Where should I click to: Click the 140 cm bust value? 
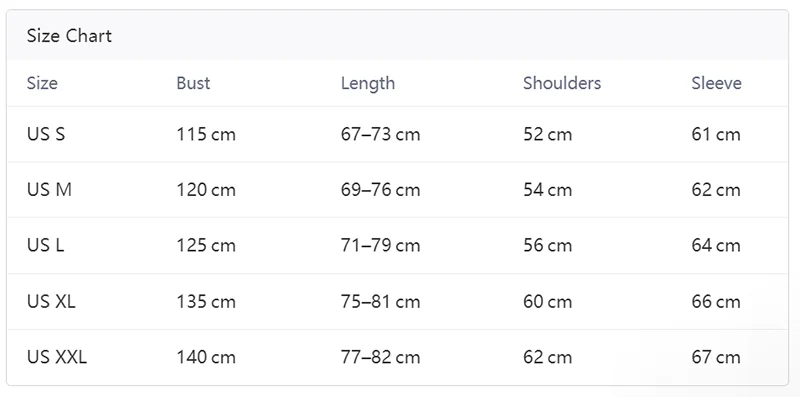click(206, 357)
